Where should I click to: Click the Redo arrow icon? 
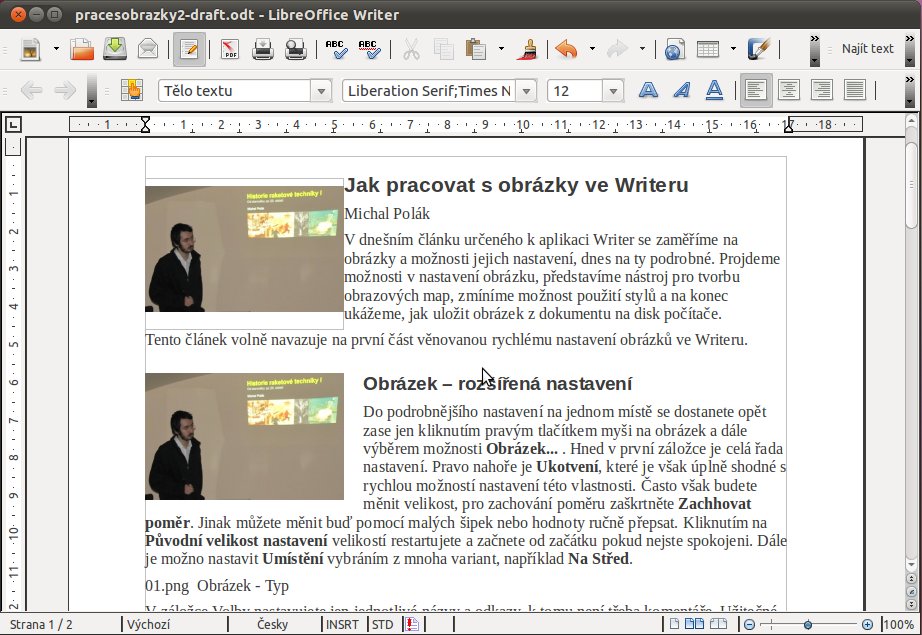point(617,49)
